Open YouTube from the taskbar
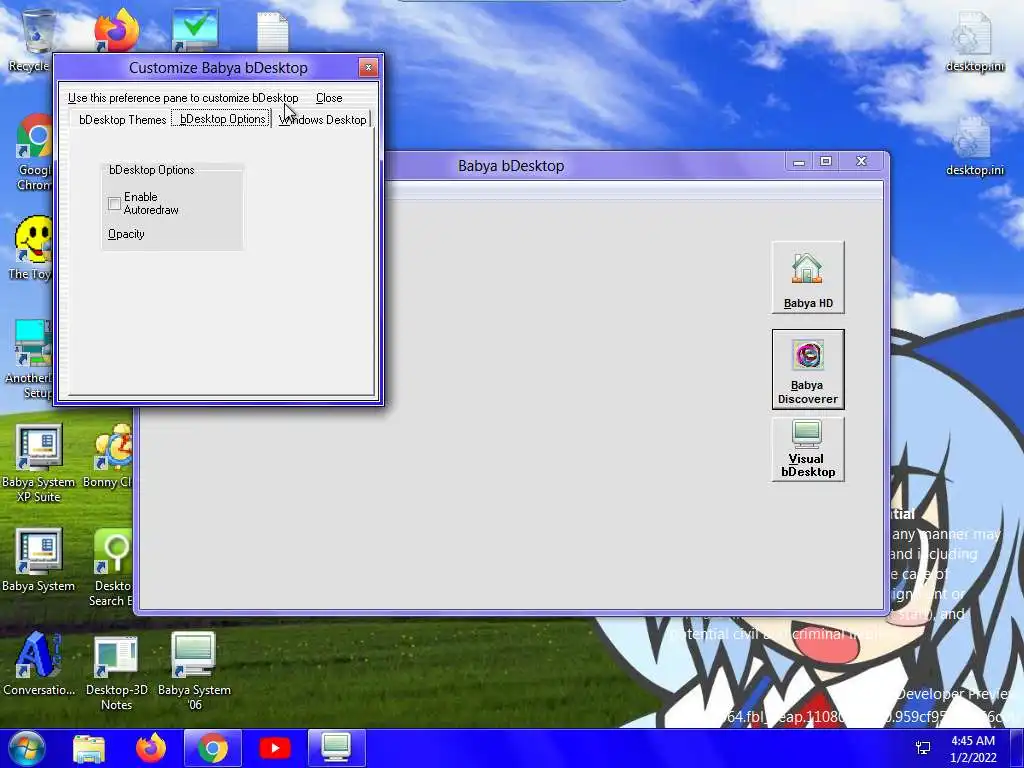This screenshot has width=1024, height=768. click(x=275, y=748)
